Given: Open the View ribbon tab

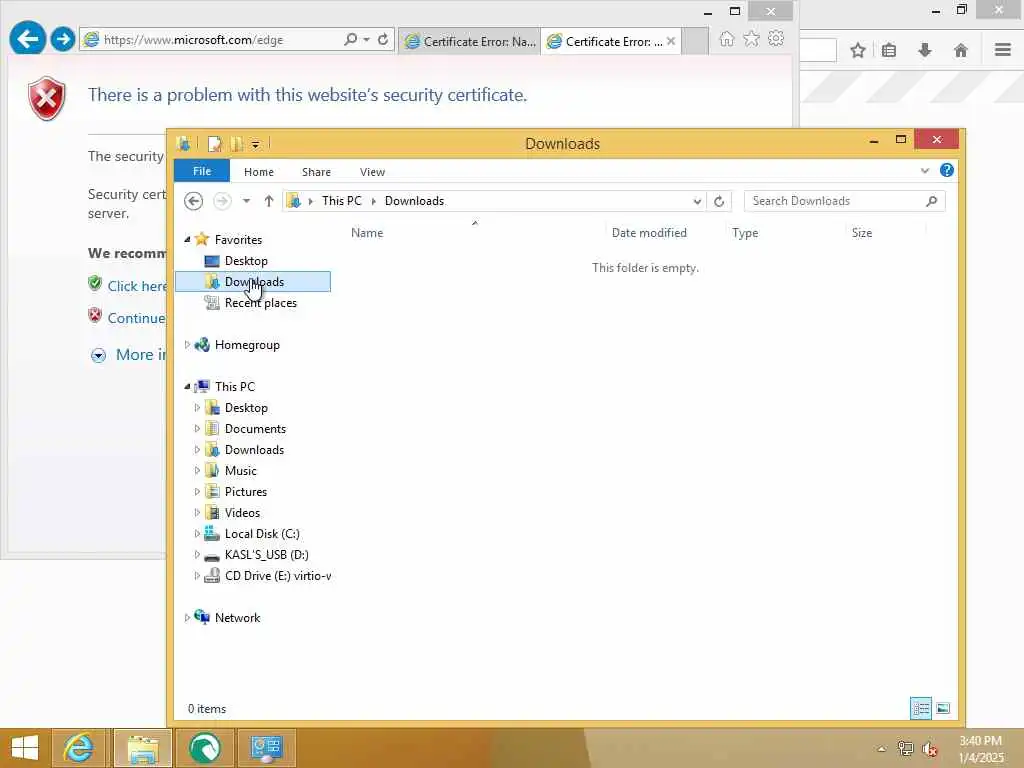Looking at the screenshot, I should [372, 172].
